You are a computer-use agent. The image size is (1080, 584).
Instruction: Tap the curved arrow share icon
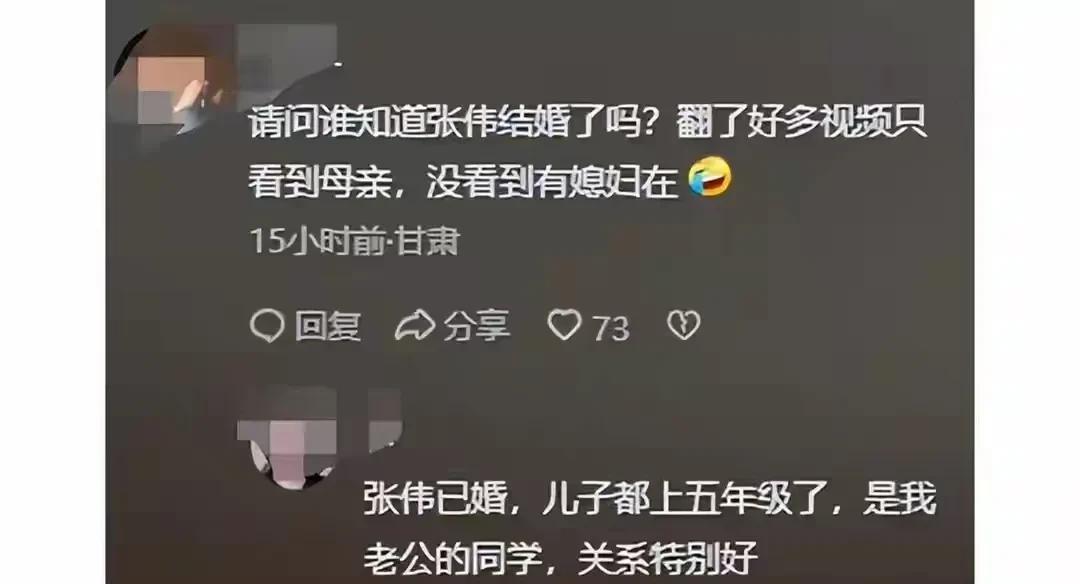[x=414, y=326]
